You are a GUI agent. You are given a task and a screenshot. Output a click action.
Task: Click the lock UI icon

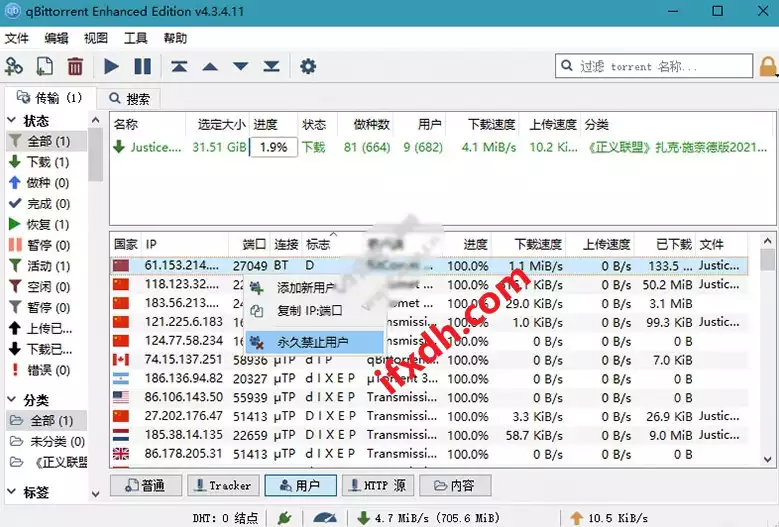768,66
